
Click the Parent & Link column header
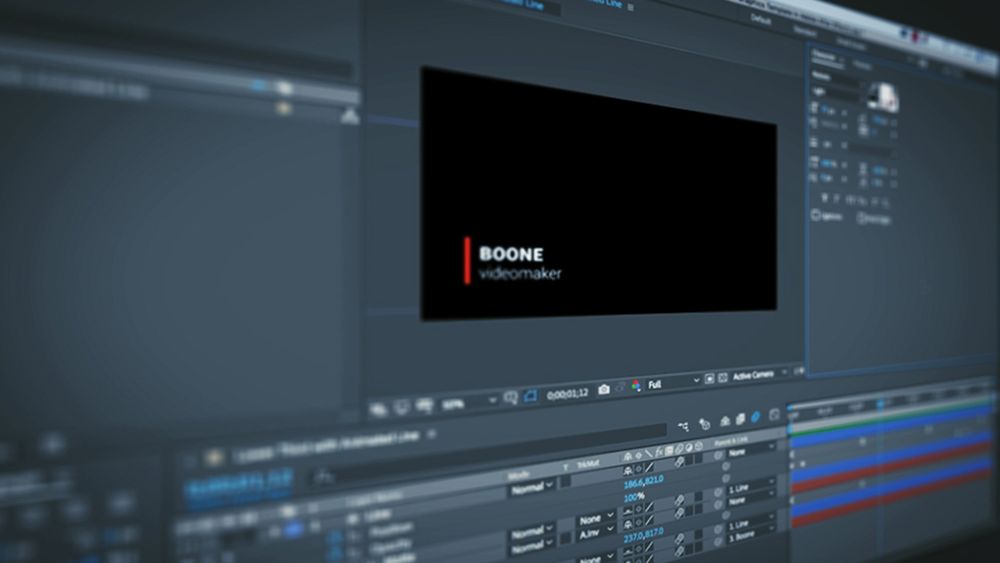click(731, 442)
